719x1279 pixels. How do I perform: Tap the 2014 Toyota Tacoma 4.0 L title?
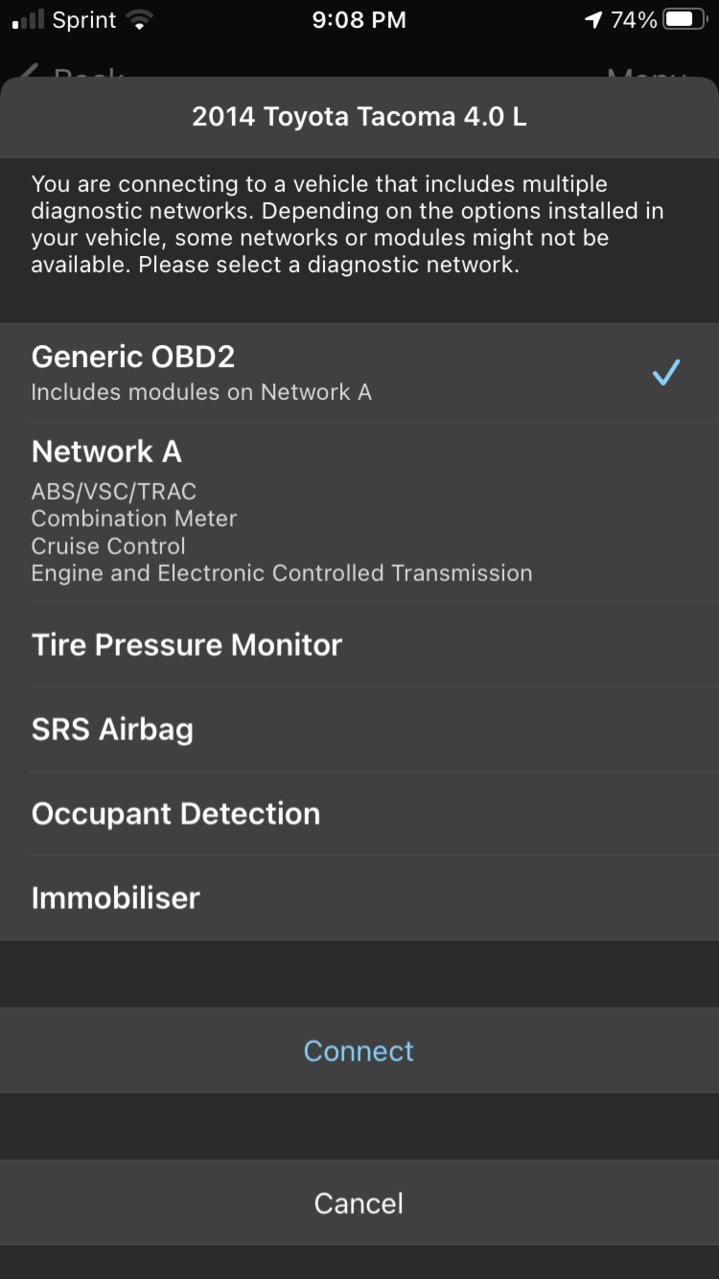(359, 117)
